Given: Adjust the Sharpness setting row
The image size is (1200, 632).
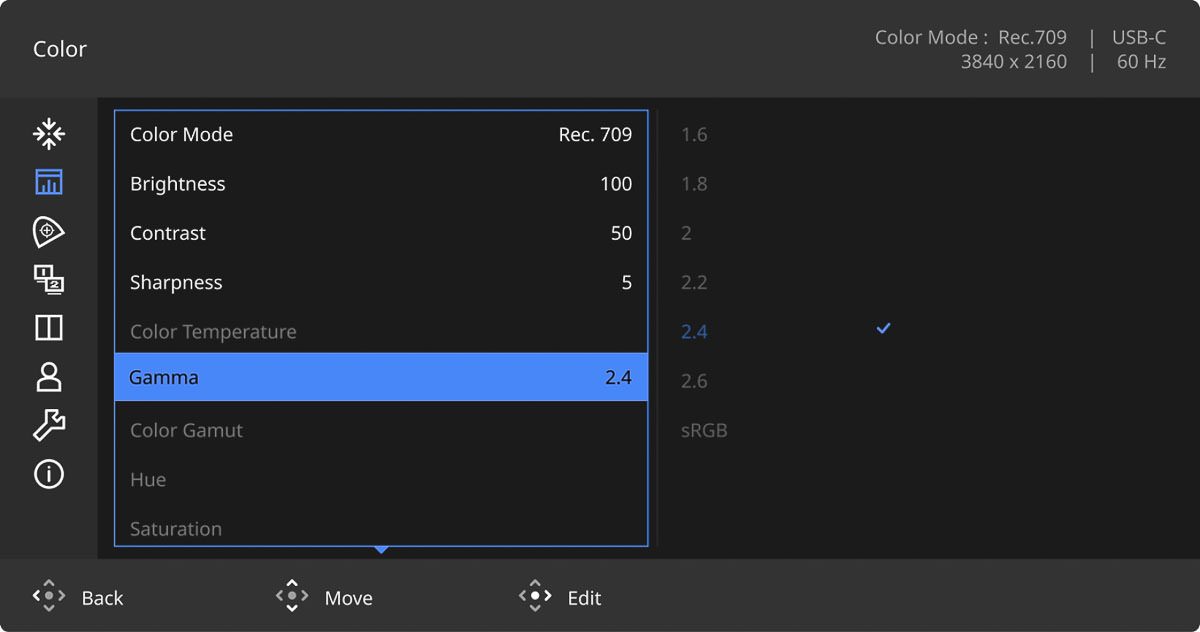Looking at the screenshot, I should [x=381, y=283].
